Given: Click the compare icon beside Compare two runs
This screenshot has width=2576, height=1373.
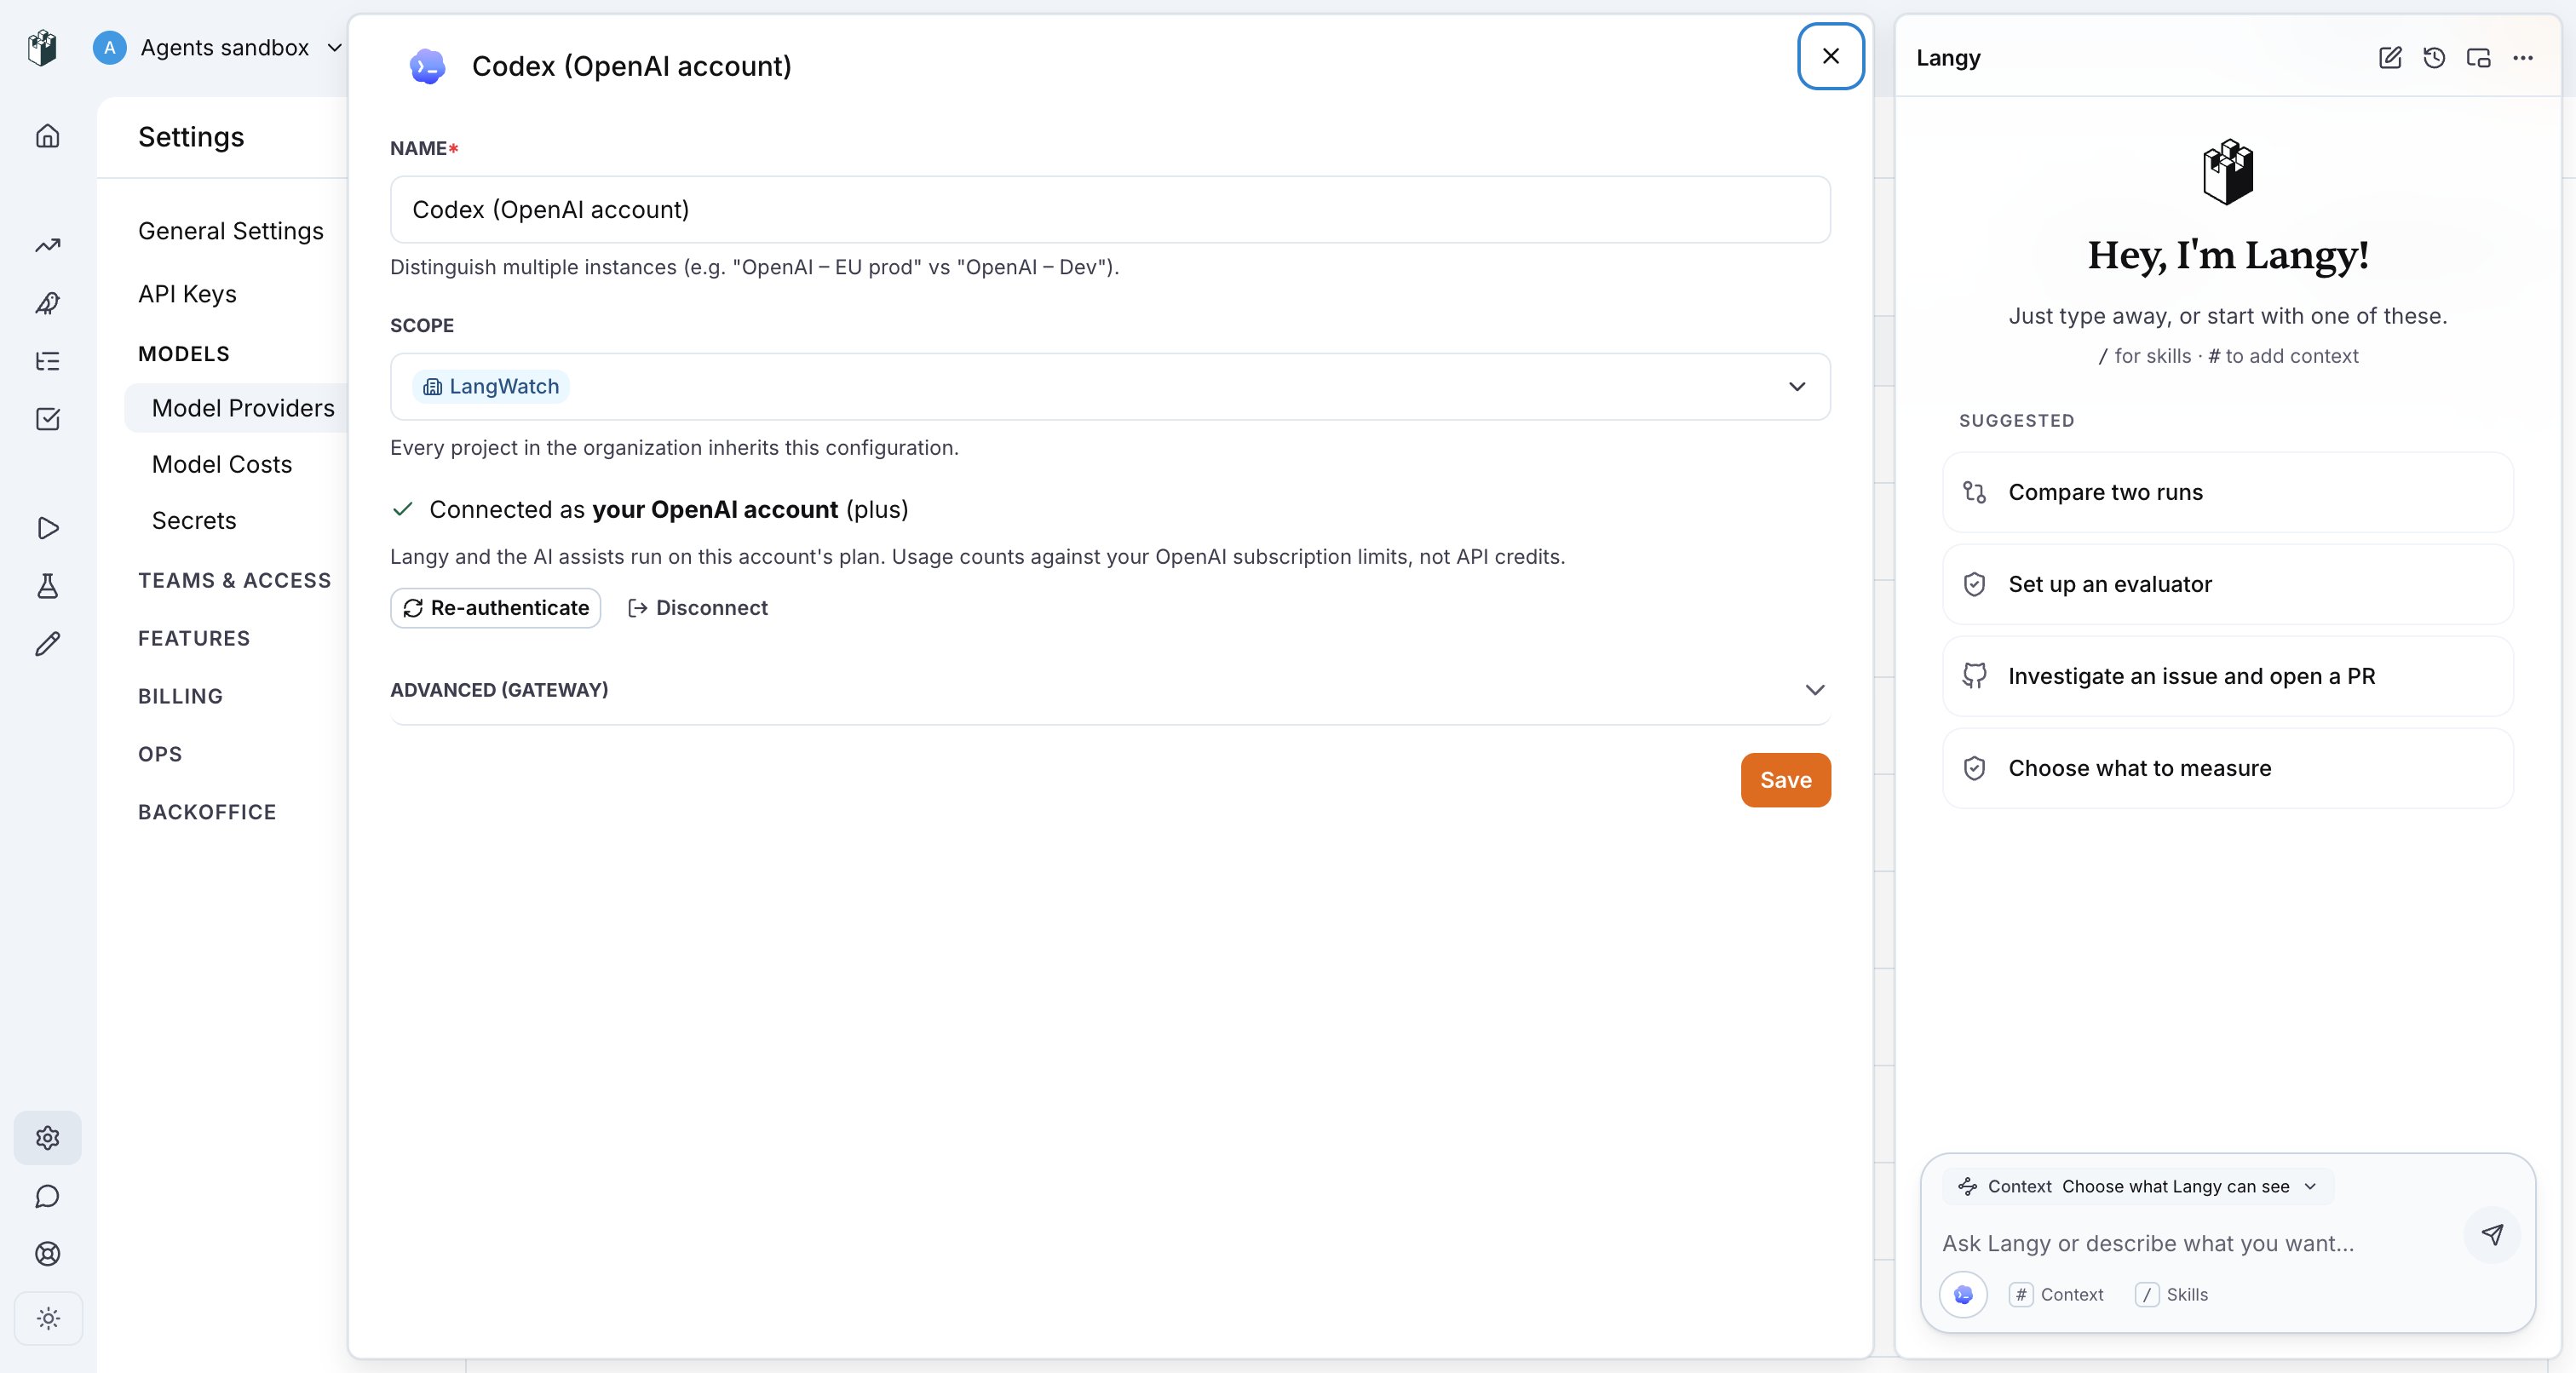Looking at the screenshot, I should pyautogui.click(x=1974, y=492).
